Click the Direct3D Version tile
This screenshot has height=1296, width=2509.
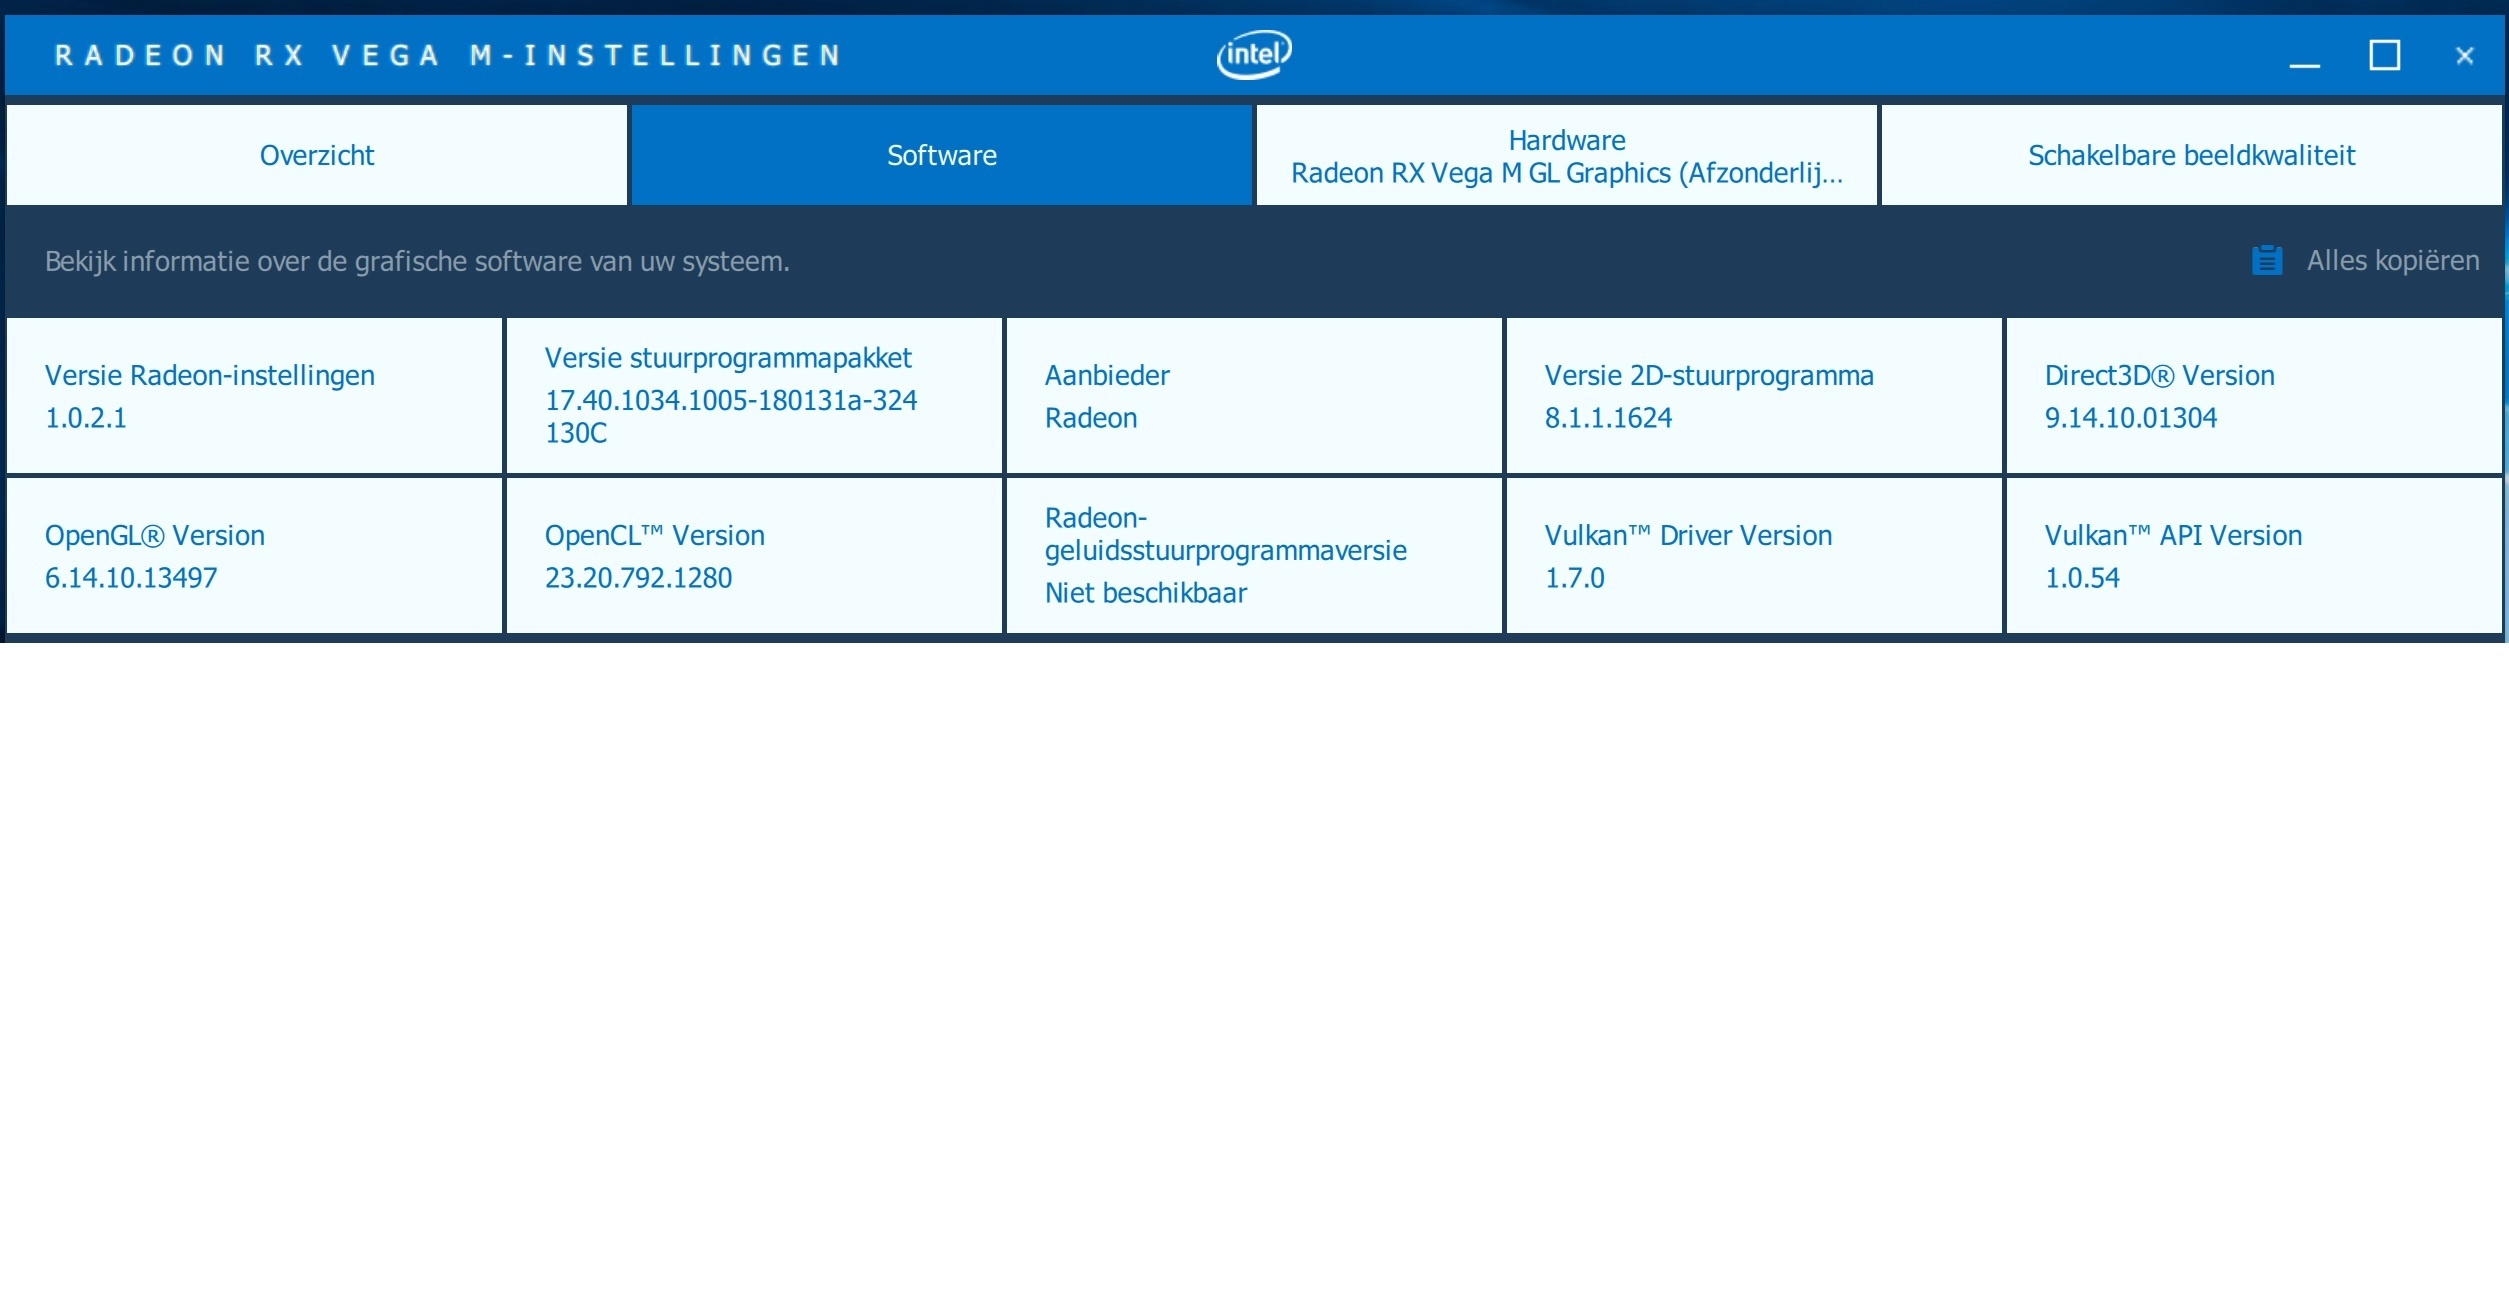[2254, 396]
